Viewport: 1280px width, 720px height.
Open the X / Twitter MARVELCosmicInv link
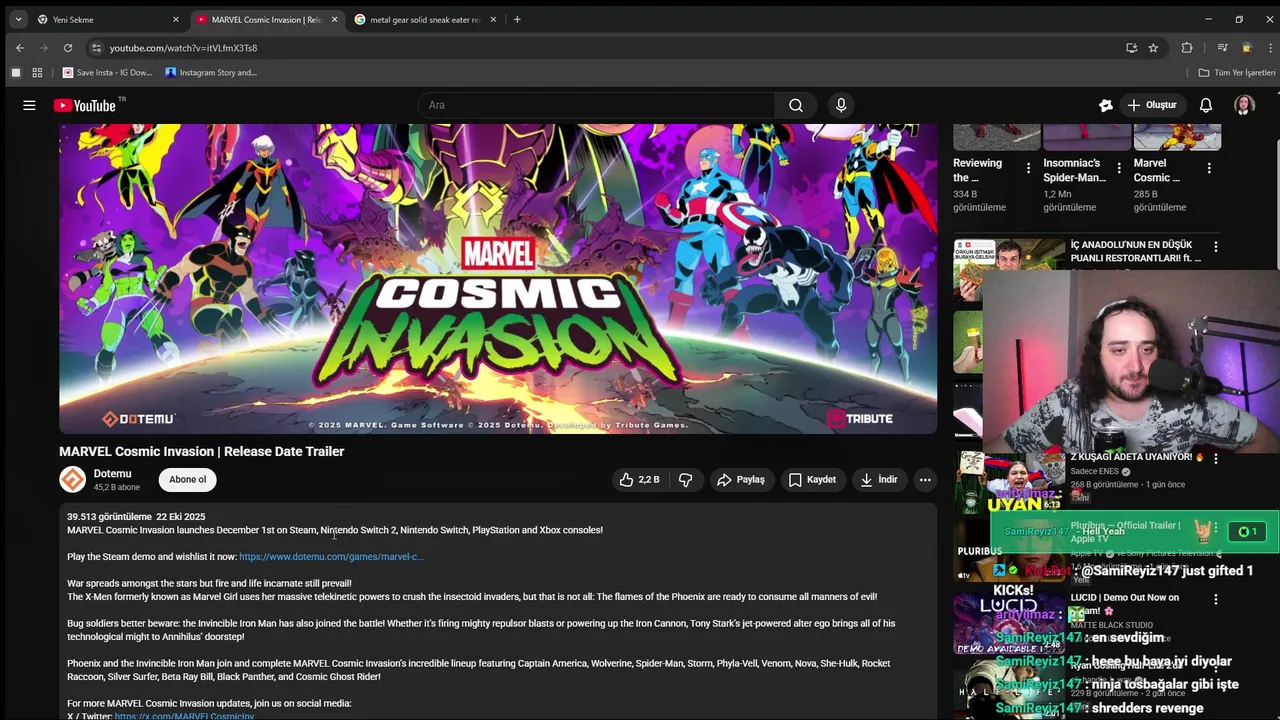point(184,716)
